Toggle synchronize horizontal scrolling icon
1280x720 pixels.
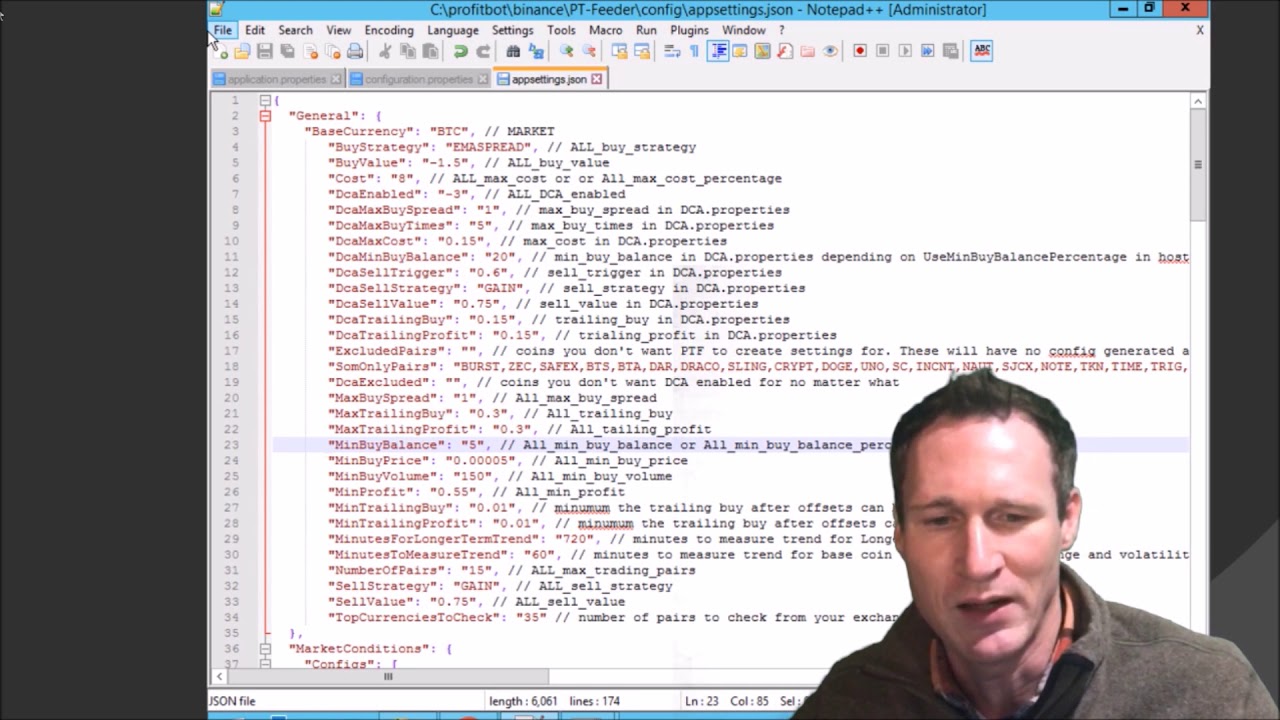(x=642, y=51)
